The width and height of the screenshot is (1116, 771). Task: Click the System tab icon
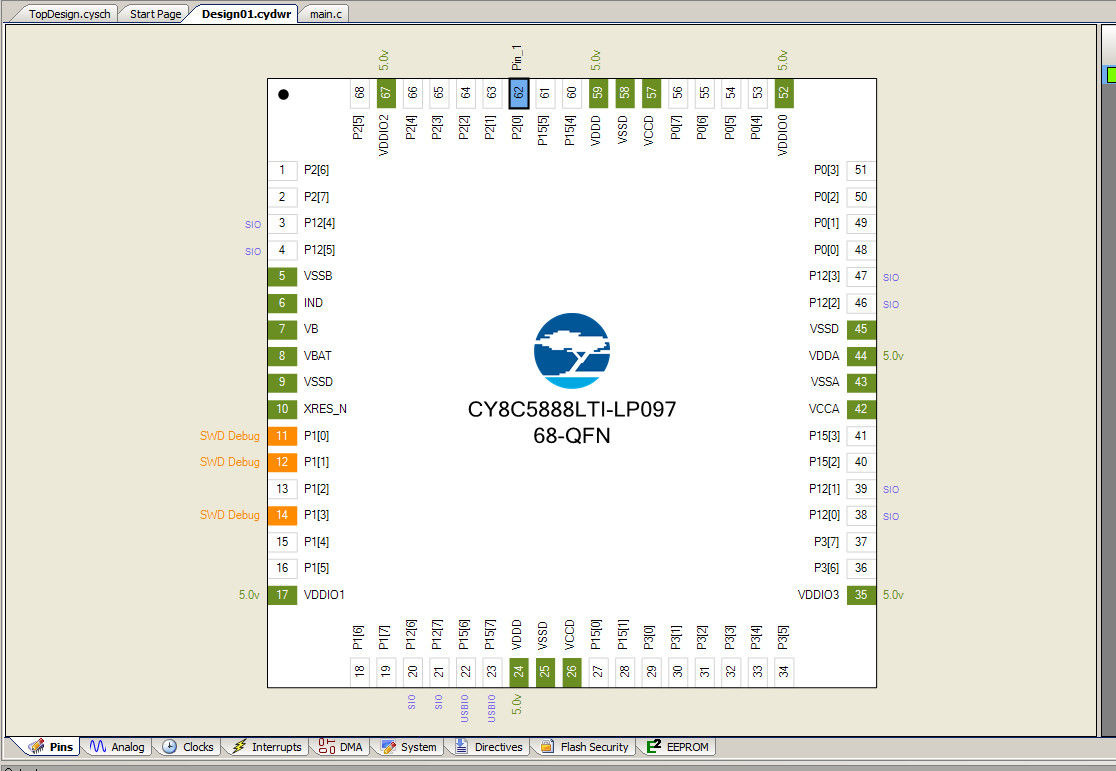click(x=388, y=747)
